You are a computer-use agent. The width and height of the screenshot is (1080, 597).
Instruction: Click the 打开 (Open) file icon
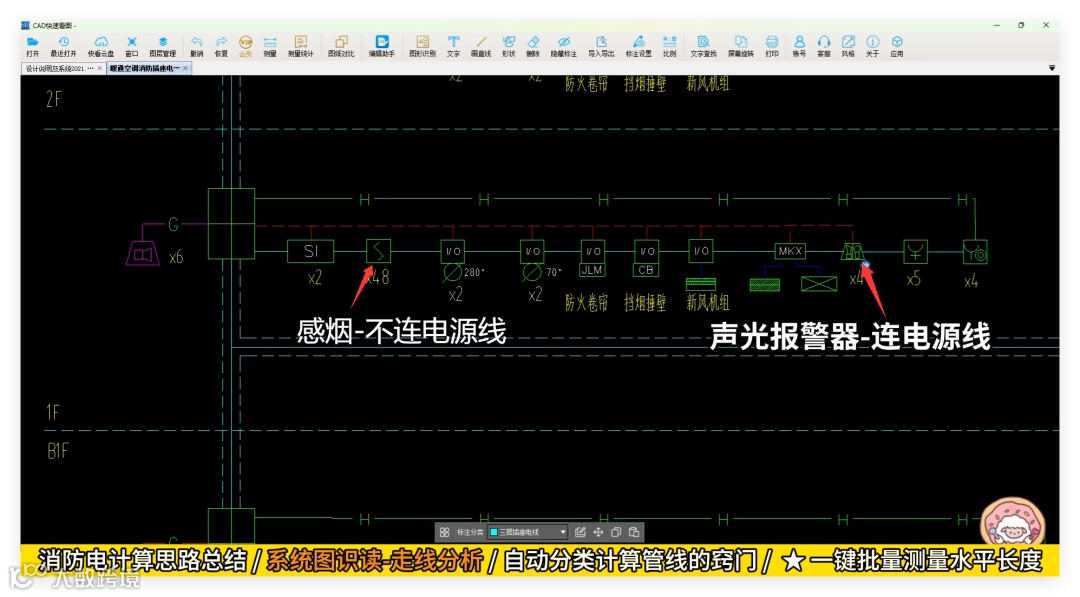coord(32,46)
